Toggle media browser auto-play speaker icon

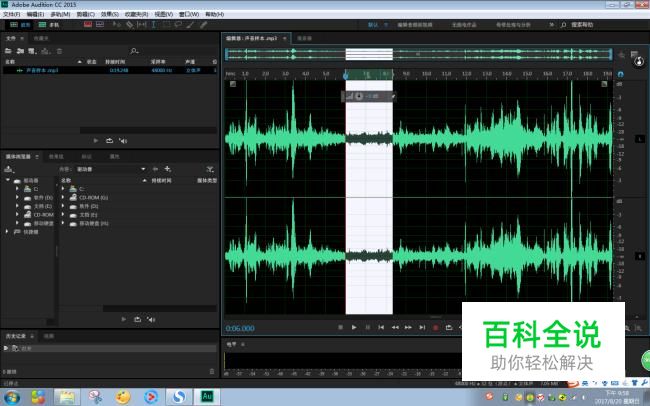[x=151, y=319]
